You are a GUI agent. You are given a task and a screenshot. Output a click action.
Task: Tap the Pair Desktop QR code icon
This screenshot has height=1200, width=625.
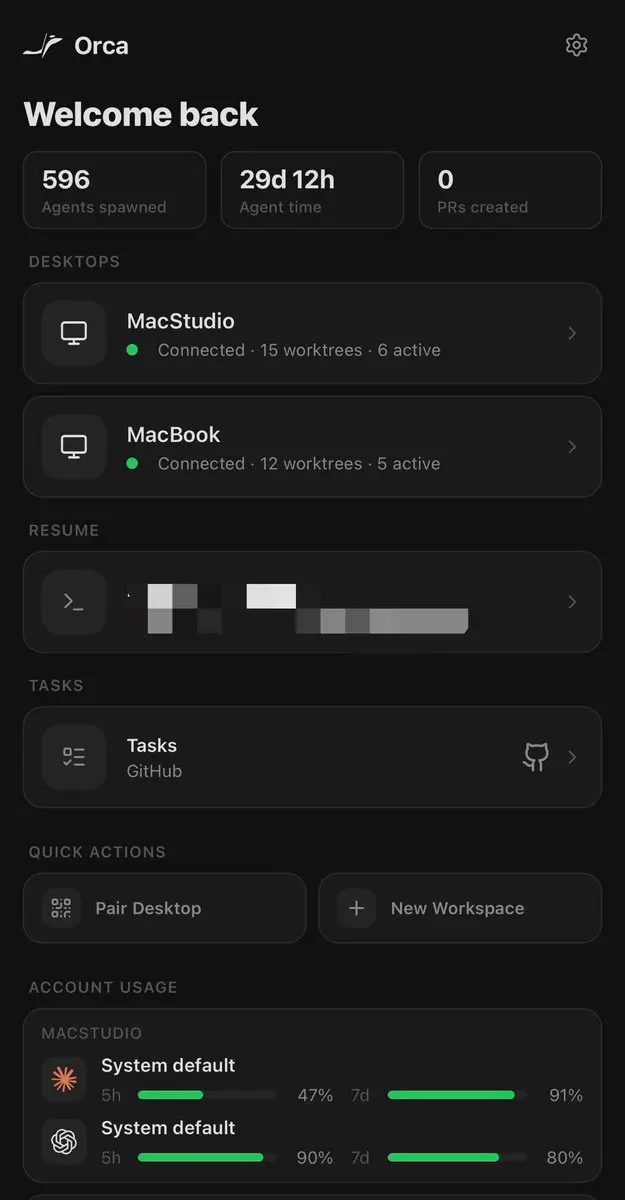(x=62, y=908)
